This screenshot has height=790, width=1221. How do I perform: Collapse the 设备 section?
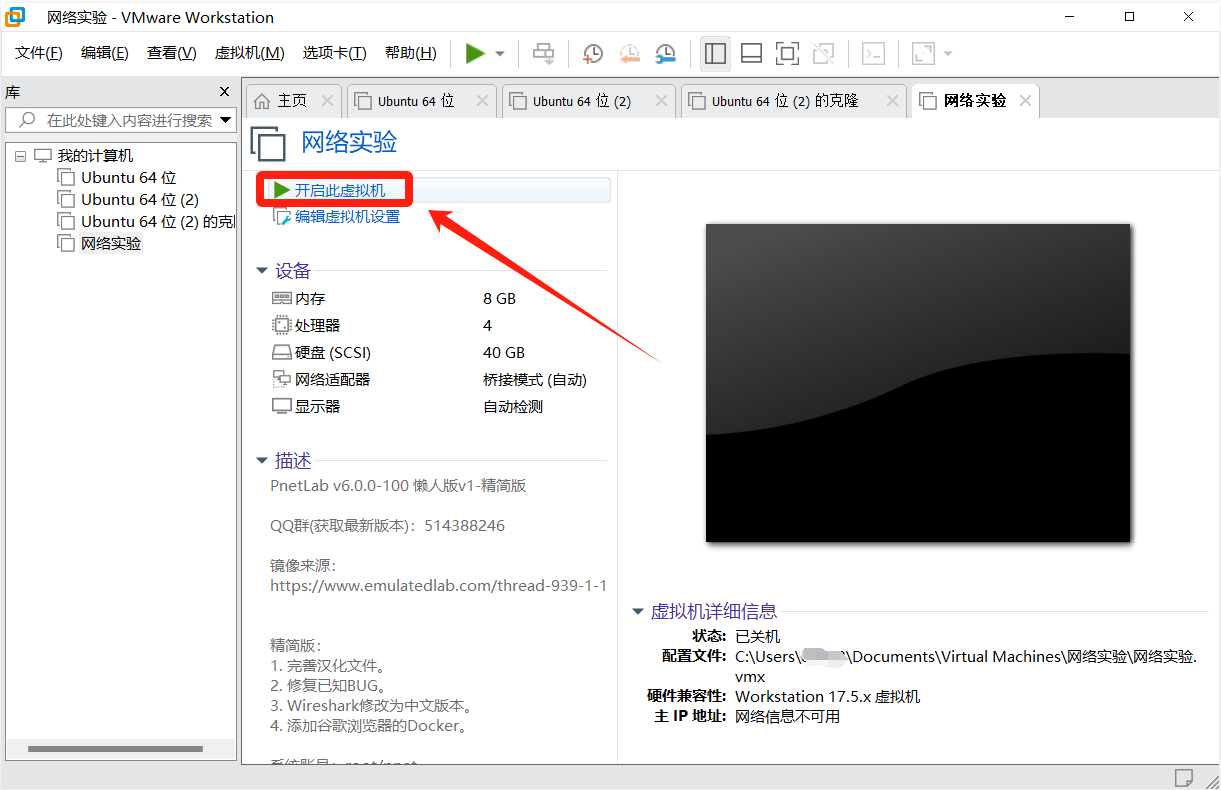[x=262, y=271]
